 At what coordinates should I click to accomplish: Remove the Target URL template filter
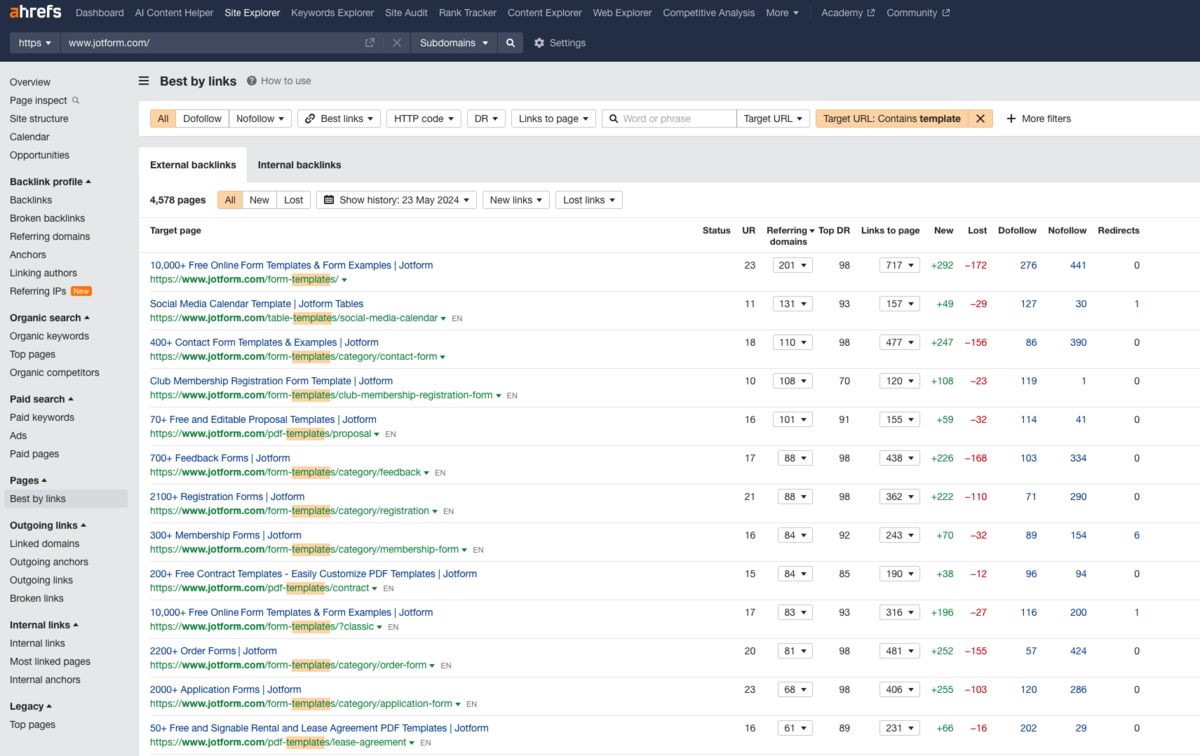coord(980,118)
